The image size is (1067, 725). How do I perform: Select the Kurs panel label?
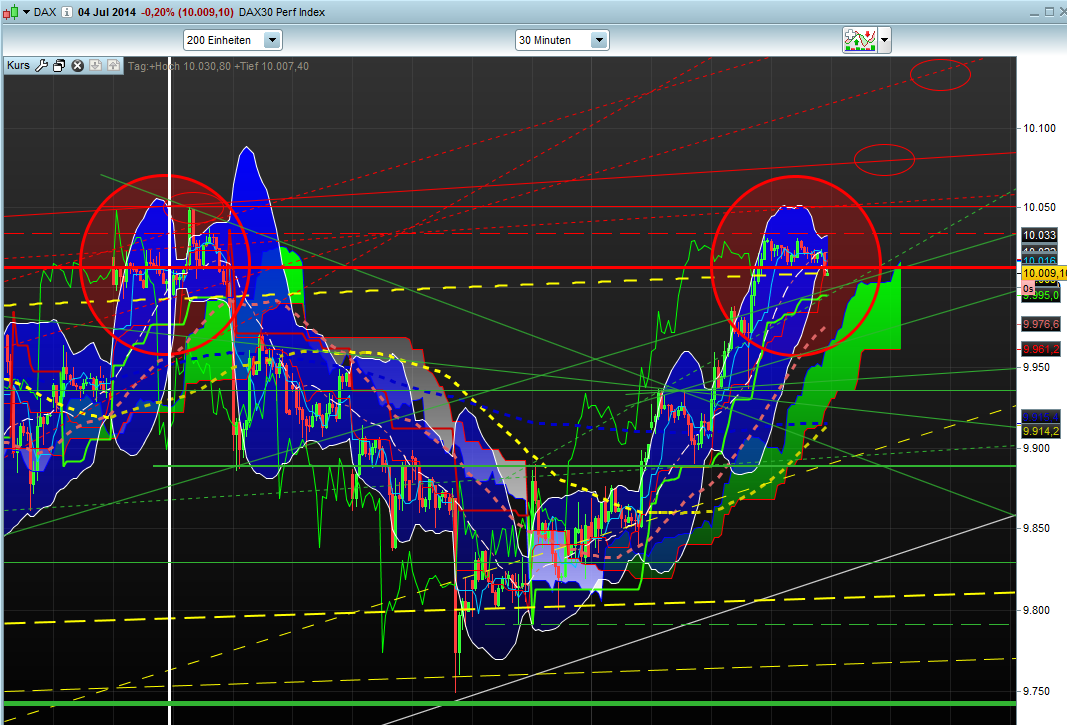pos(18,65)
